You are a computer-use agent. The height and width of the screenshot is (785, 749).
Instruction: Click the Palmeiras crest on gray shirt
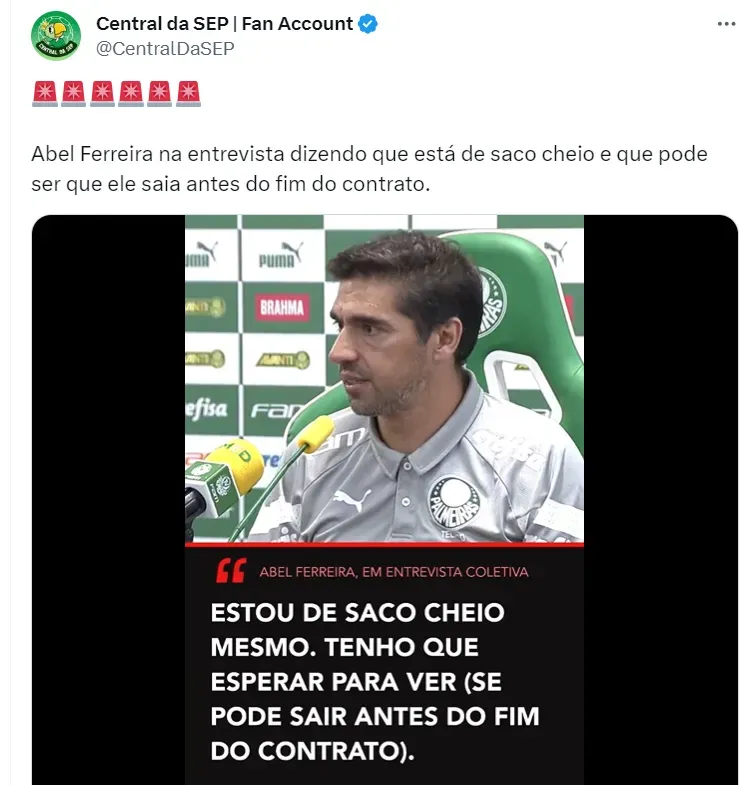[x=454, y=502]
